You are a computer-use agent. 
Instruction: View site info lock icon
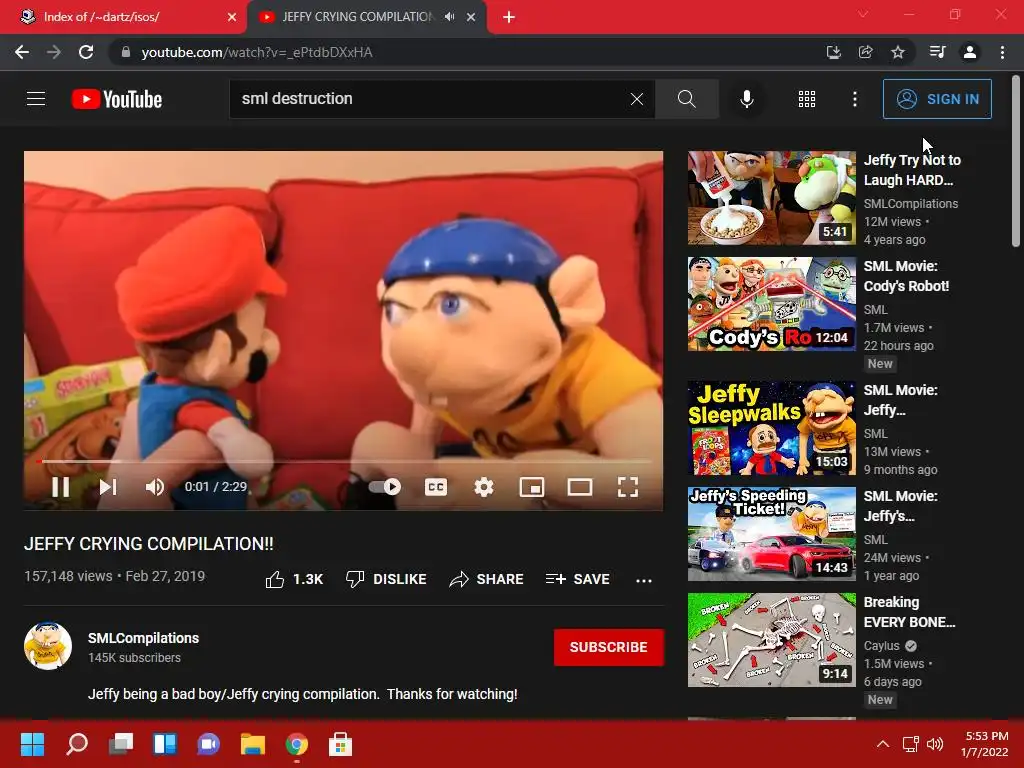126,52
